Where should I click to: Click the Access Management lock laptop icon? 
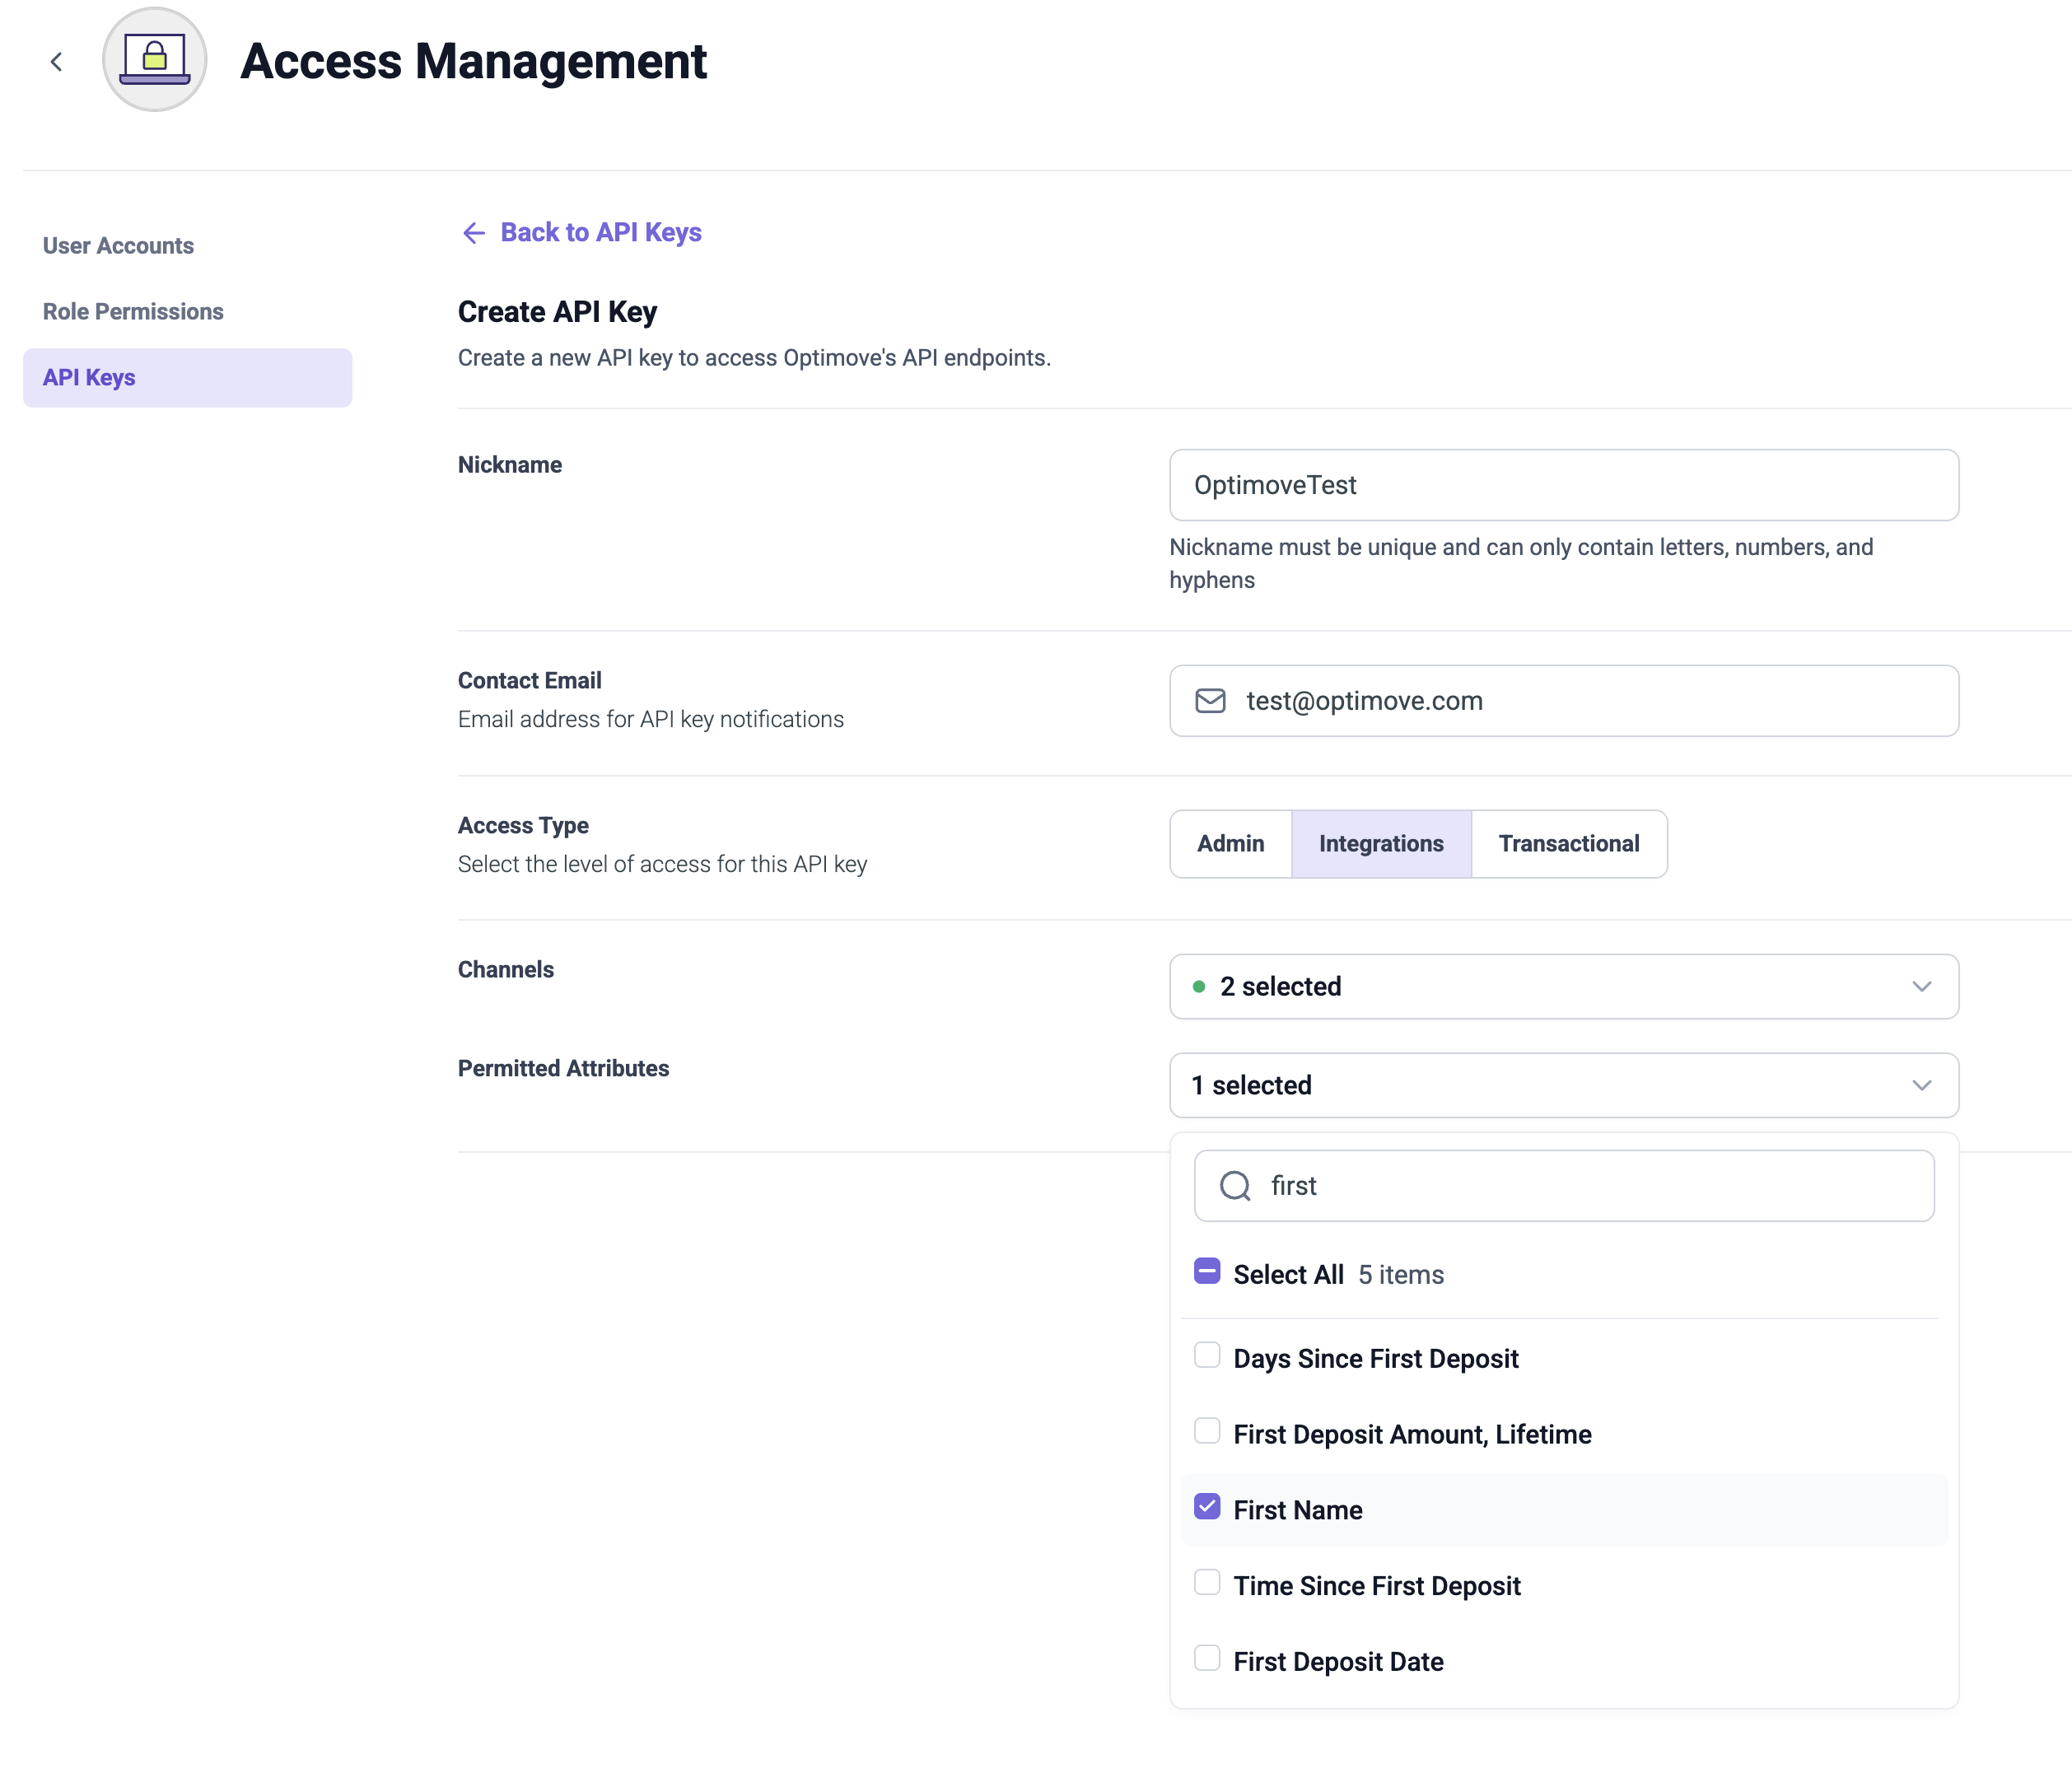(x=155, y=60)
